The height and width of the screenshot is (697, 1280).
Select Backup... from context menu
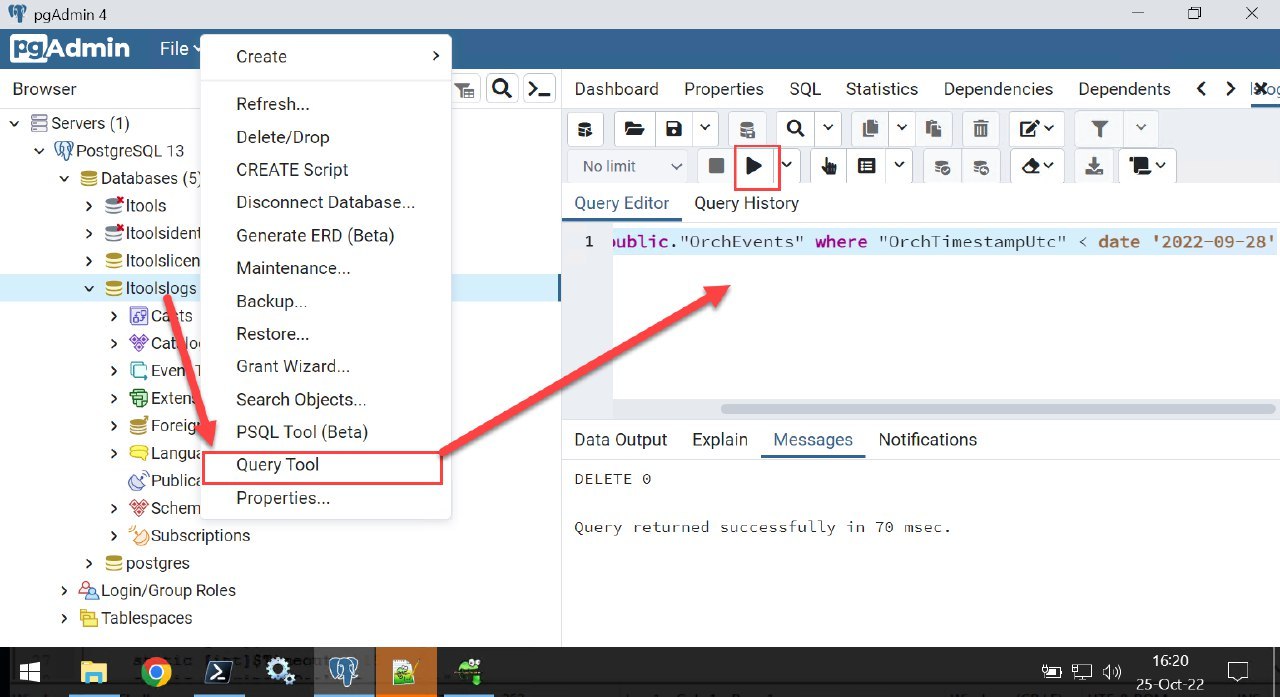[326, 301]
